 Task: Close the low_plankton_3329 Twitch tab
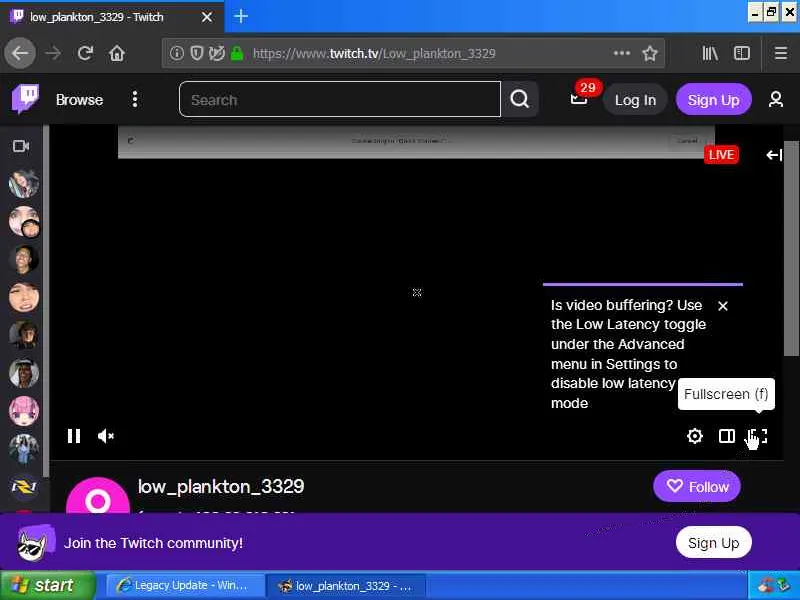[x=207, y=17]
